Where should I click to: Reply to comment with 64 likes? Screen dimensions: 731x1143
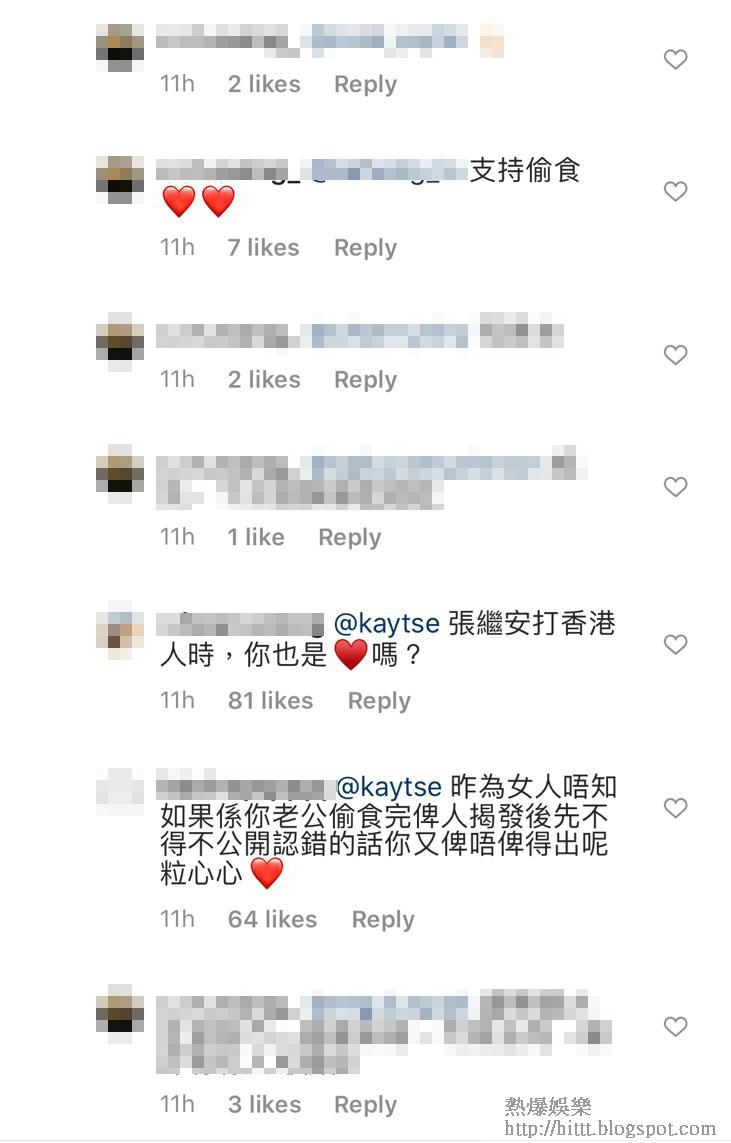(383, 920)
